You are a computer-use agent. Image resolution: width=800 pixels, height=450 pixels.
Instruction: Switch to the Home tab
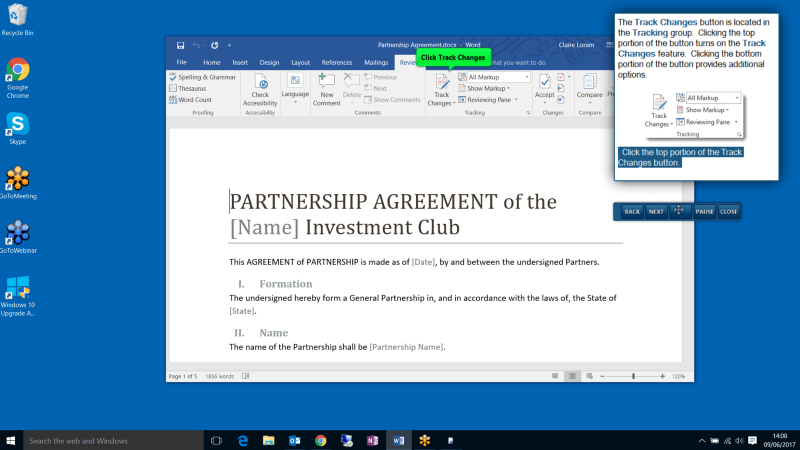[x=212, y=62]
